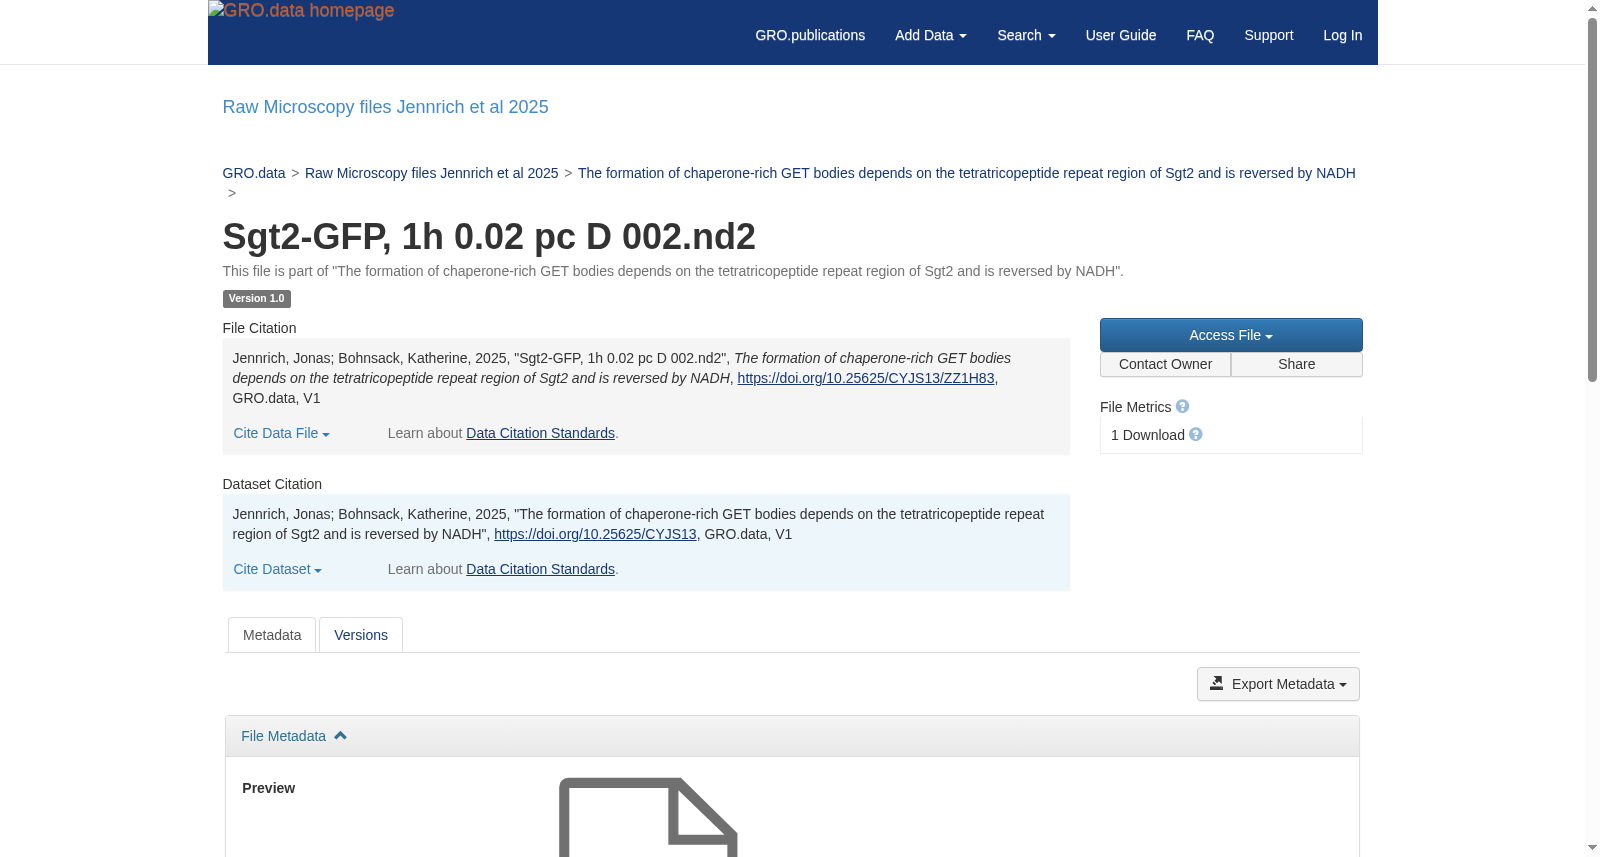1600x857 pixels.
Task: Click the Download count help question icon
Action: [x=1196, y=434]
